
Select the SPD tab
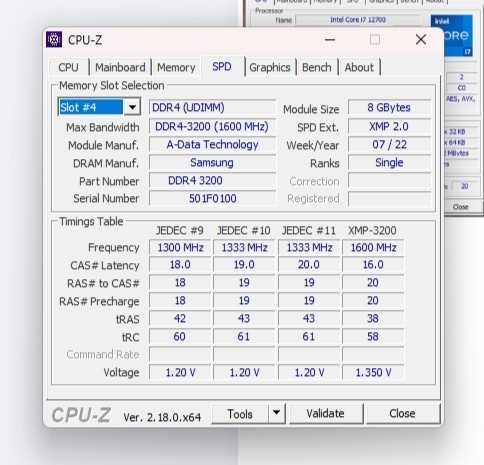[x=222, y=67]
